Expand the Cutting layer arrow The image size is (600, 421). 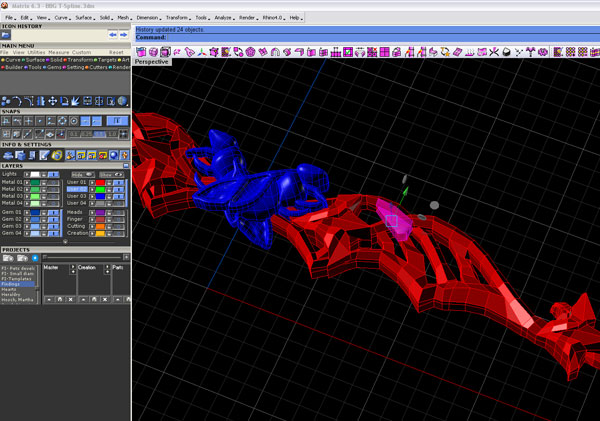coord(92,226)
